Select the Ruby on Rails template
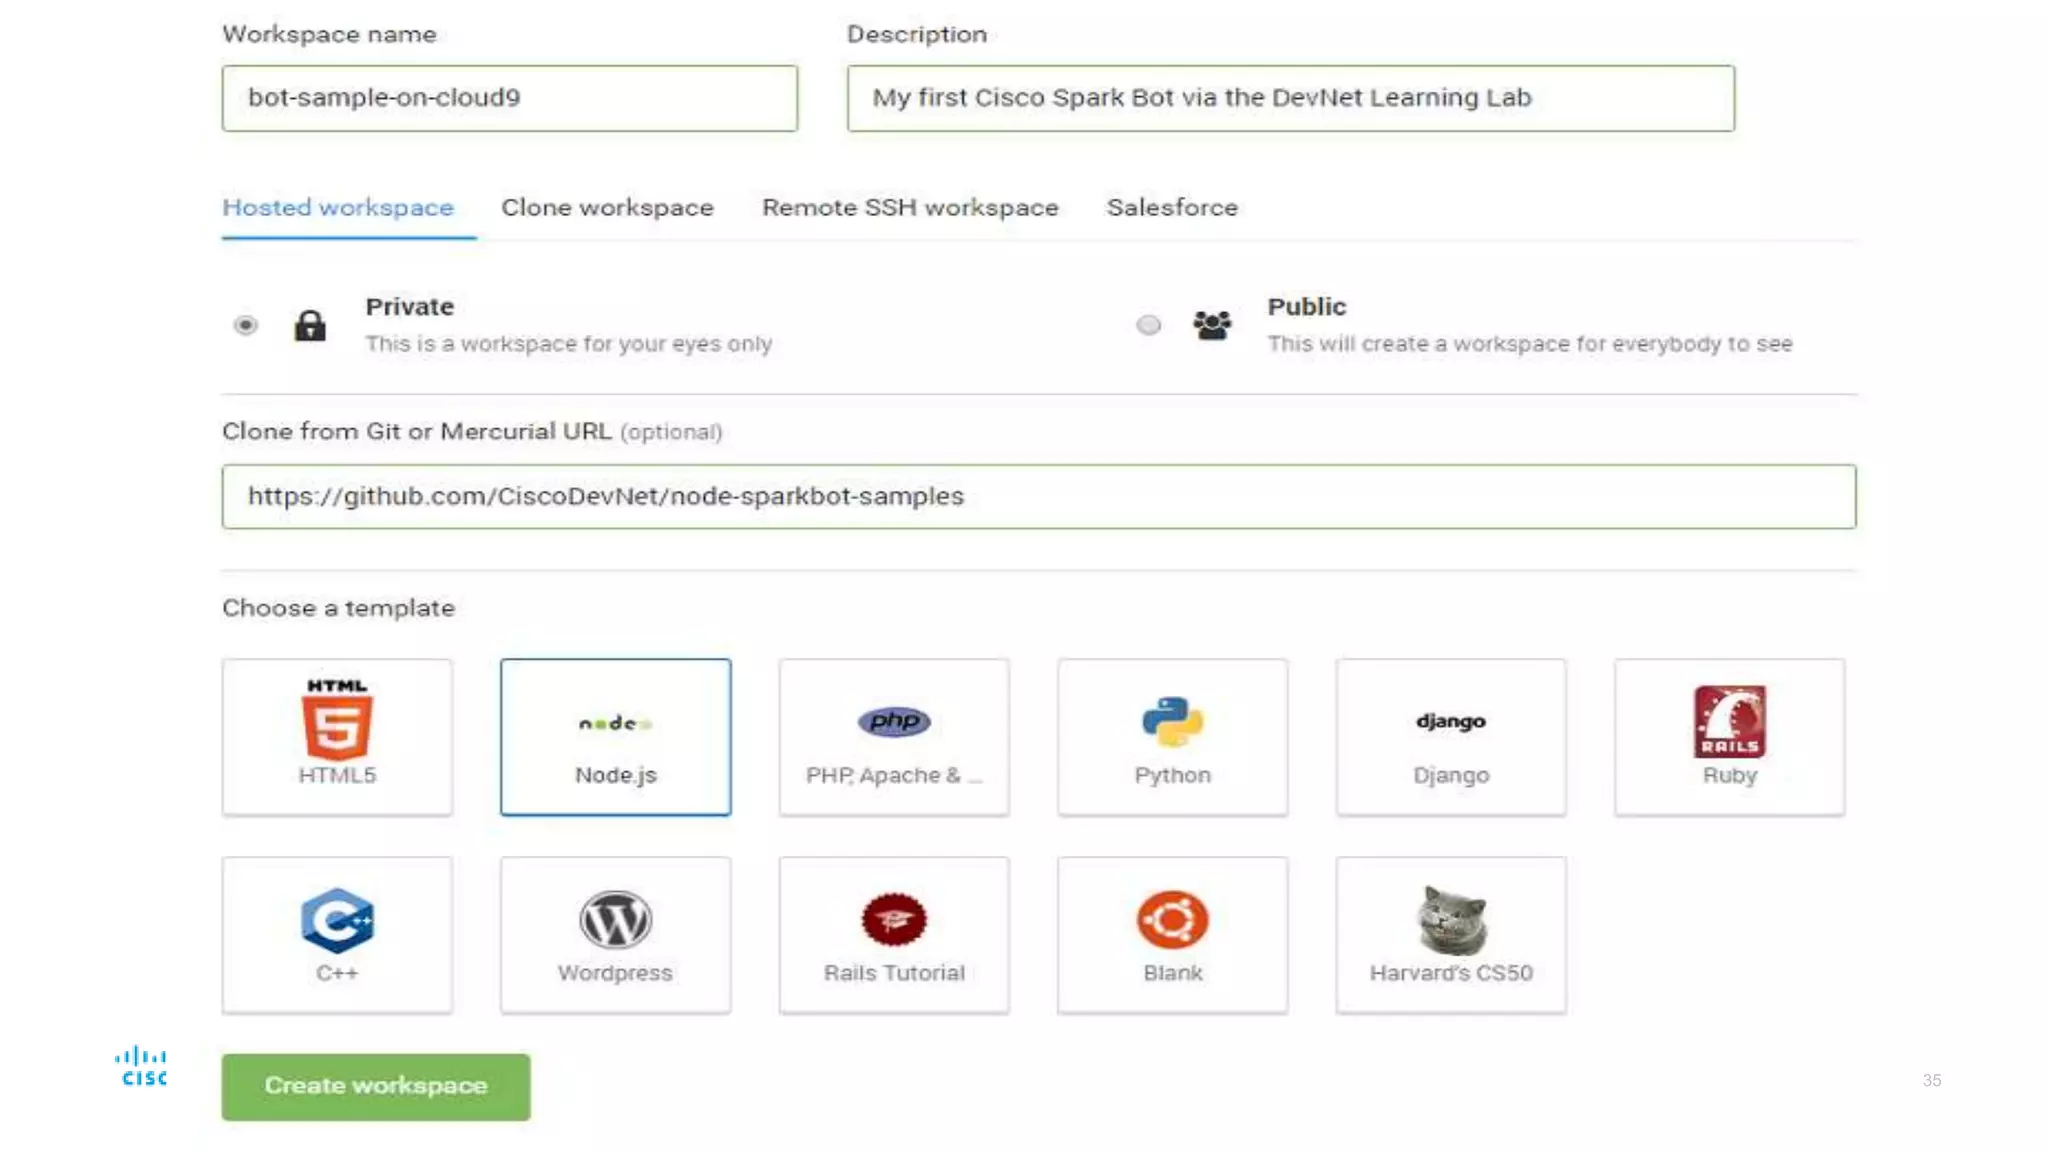The image size is (2048, 1152). [1729, 737]
